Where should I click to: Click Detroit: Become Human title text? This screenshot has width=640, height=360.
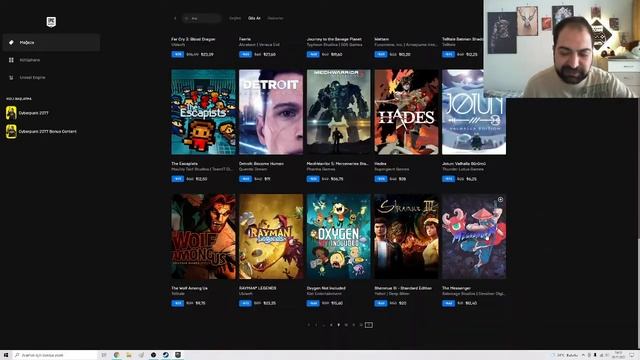261,164
